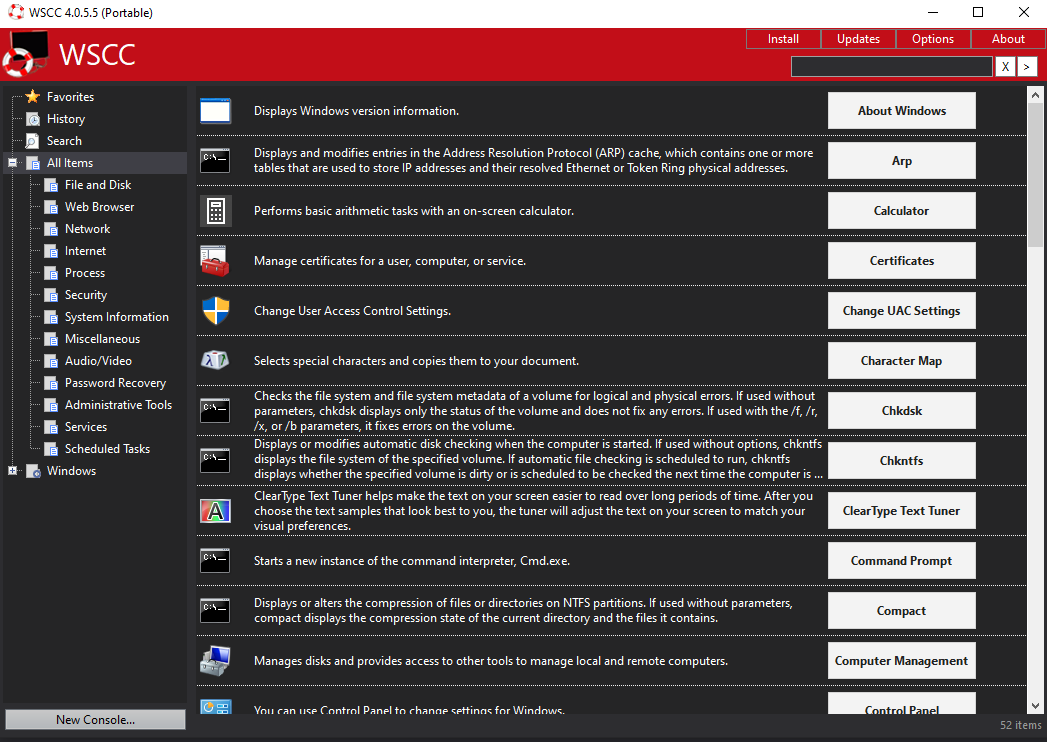Click the New Console... button
1047x742 pixels.
(95, 719)
